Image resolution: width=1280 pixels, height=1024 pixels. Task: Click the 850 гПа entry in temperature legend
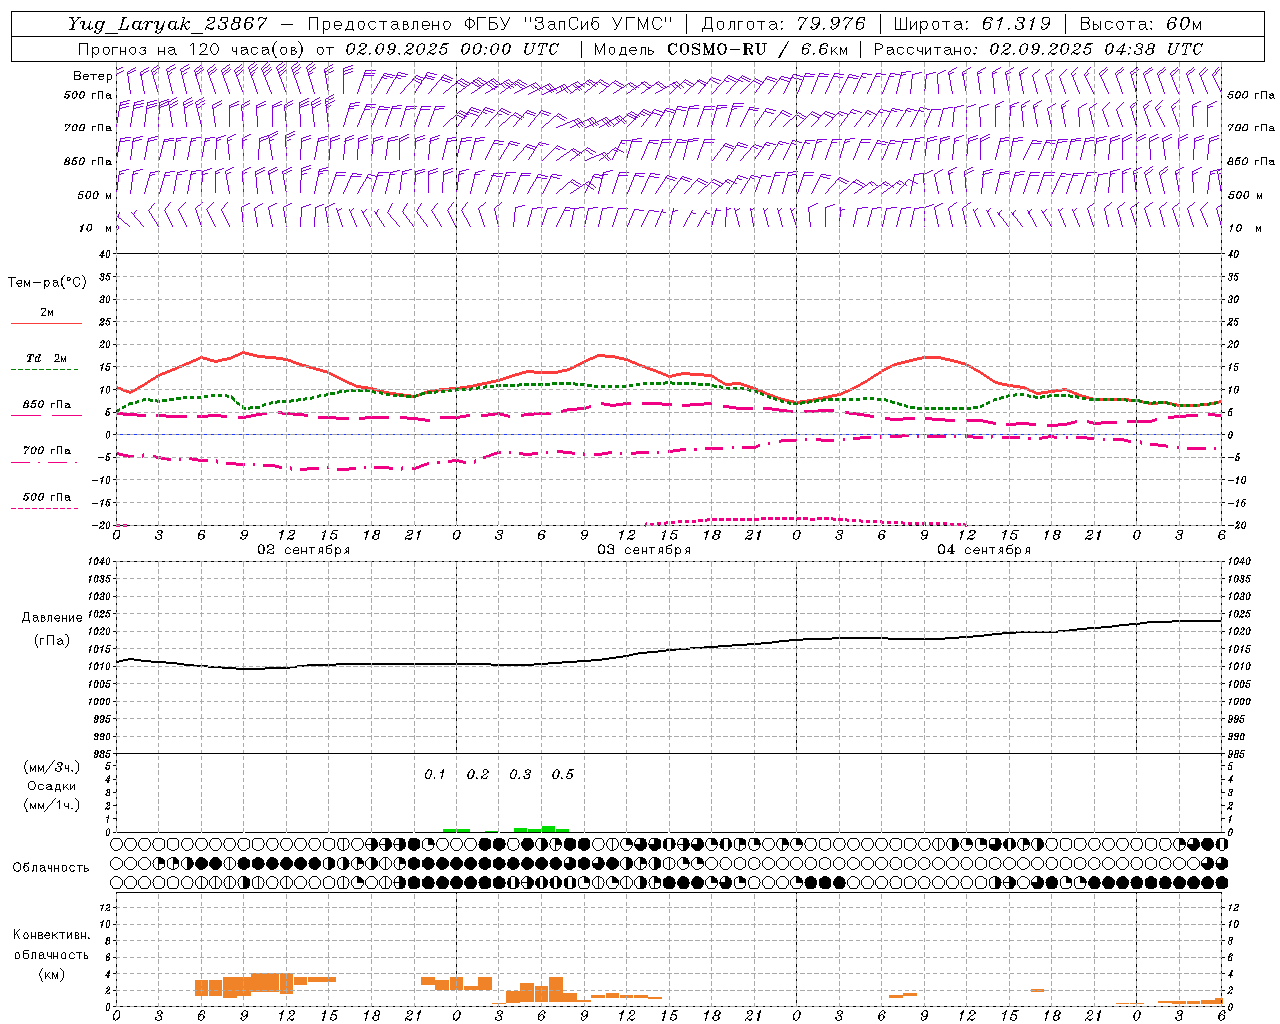[46, 405]
